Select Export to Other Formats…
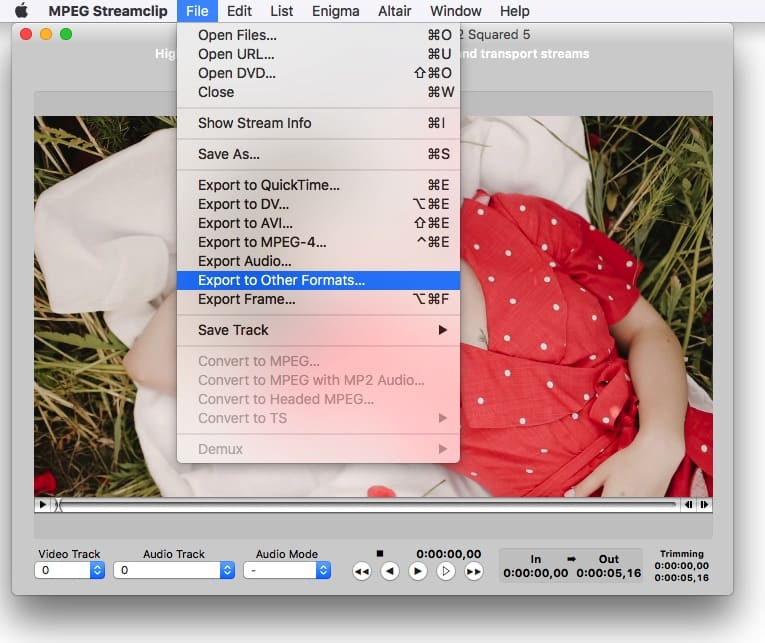 (318, 281)
